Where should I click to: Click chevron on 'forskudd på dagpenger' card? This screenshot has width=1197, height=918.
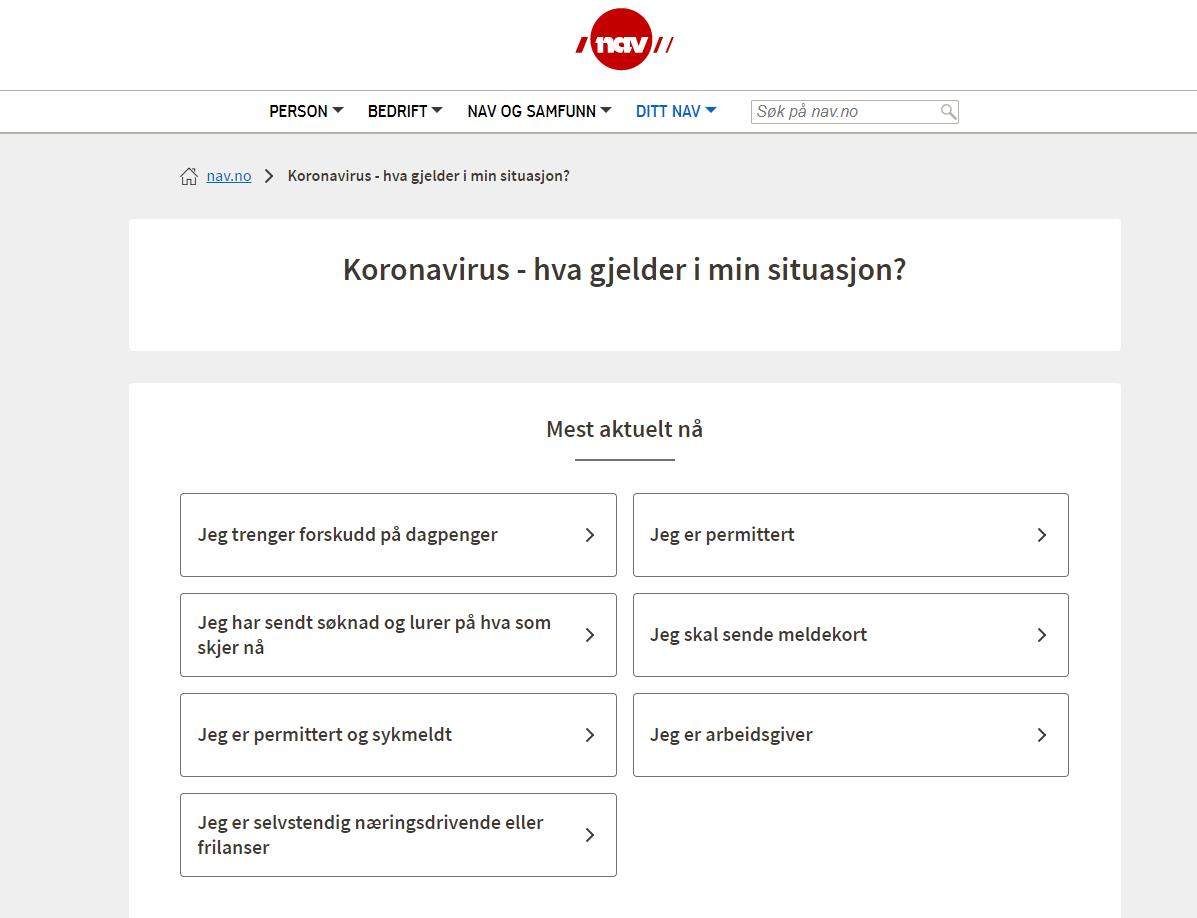(589, 535)
